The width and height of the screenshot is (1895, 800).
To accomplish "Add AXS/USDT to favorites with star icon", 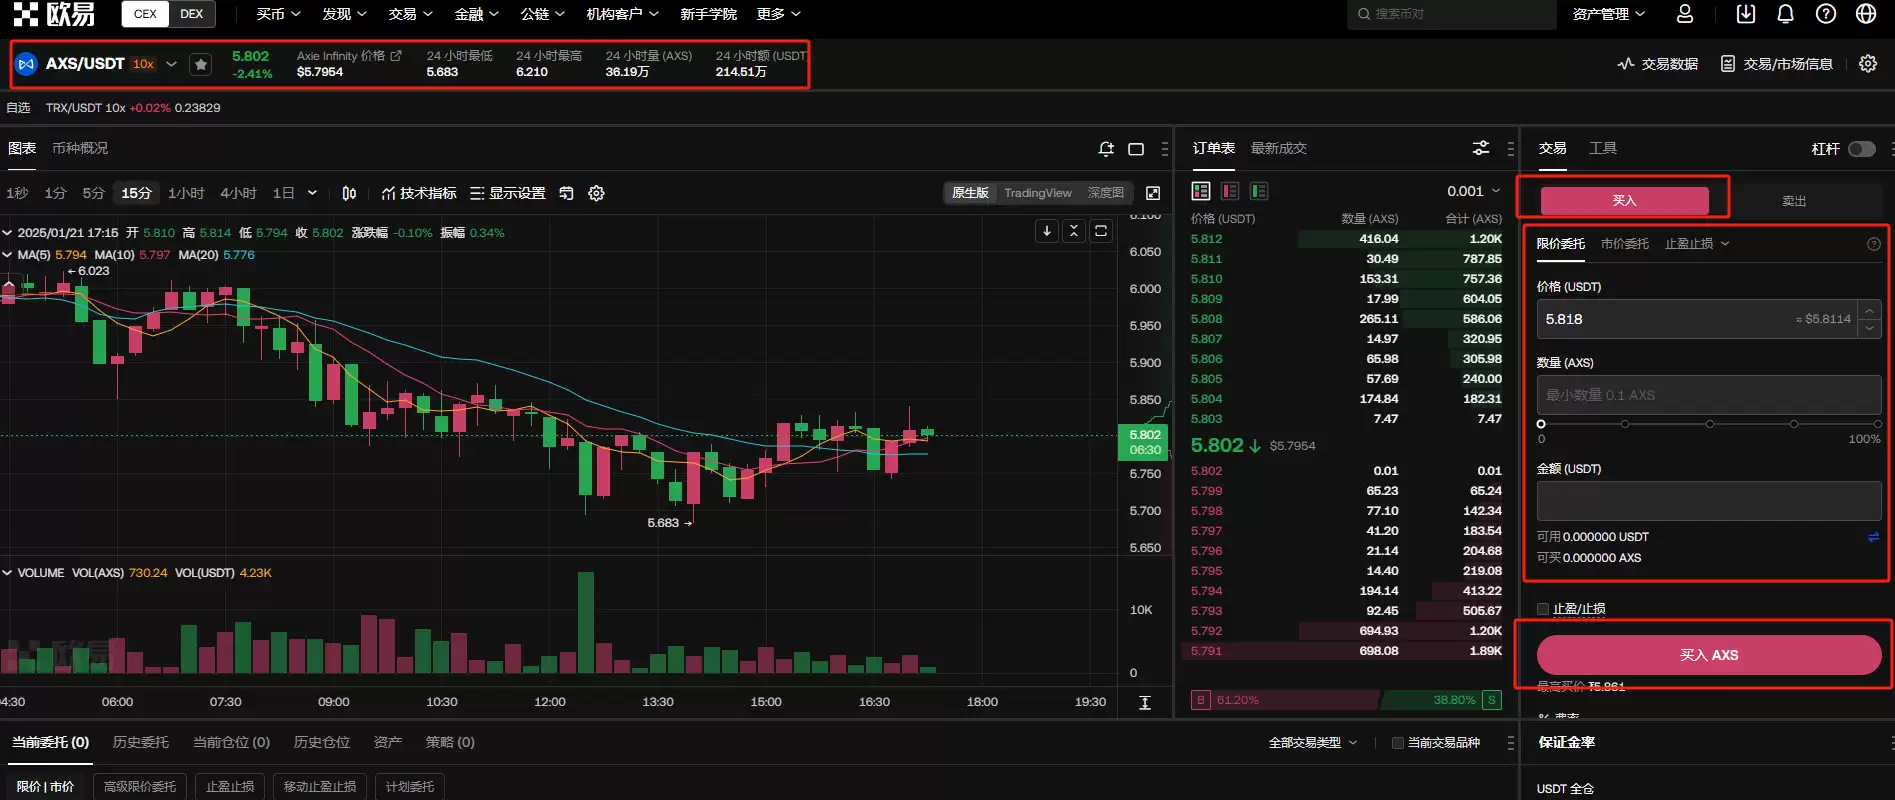I will point(201,65).
